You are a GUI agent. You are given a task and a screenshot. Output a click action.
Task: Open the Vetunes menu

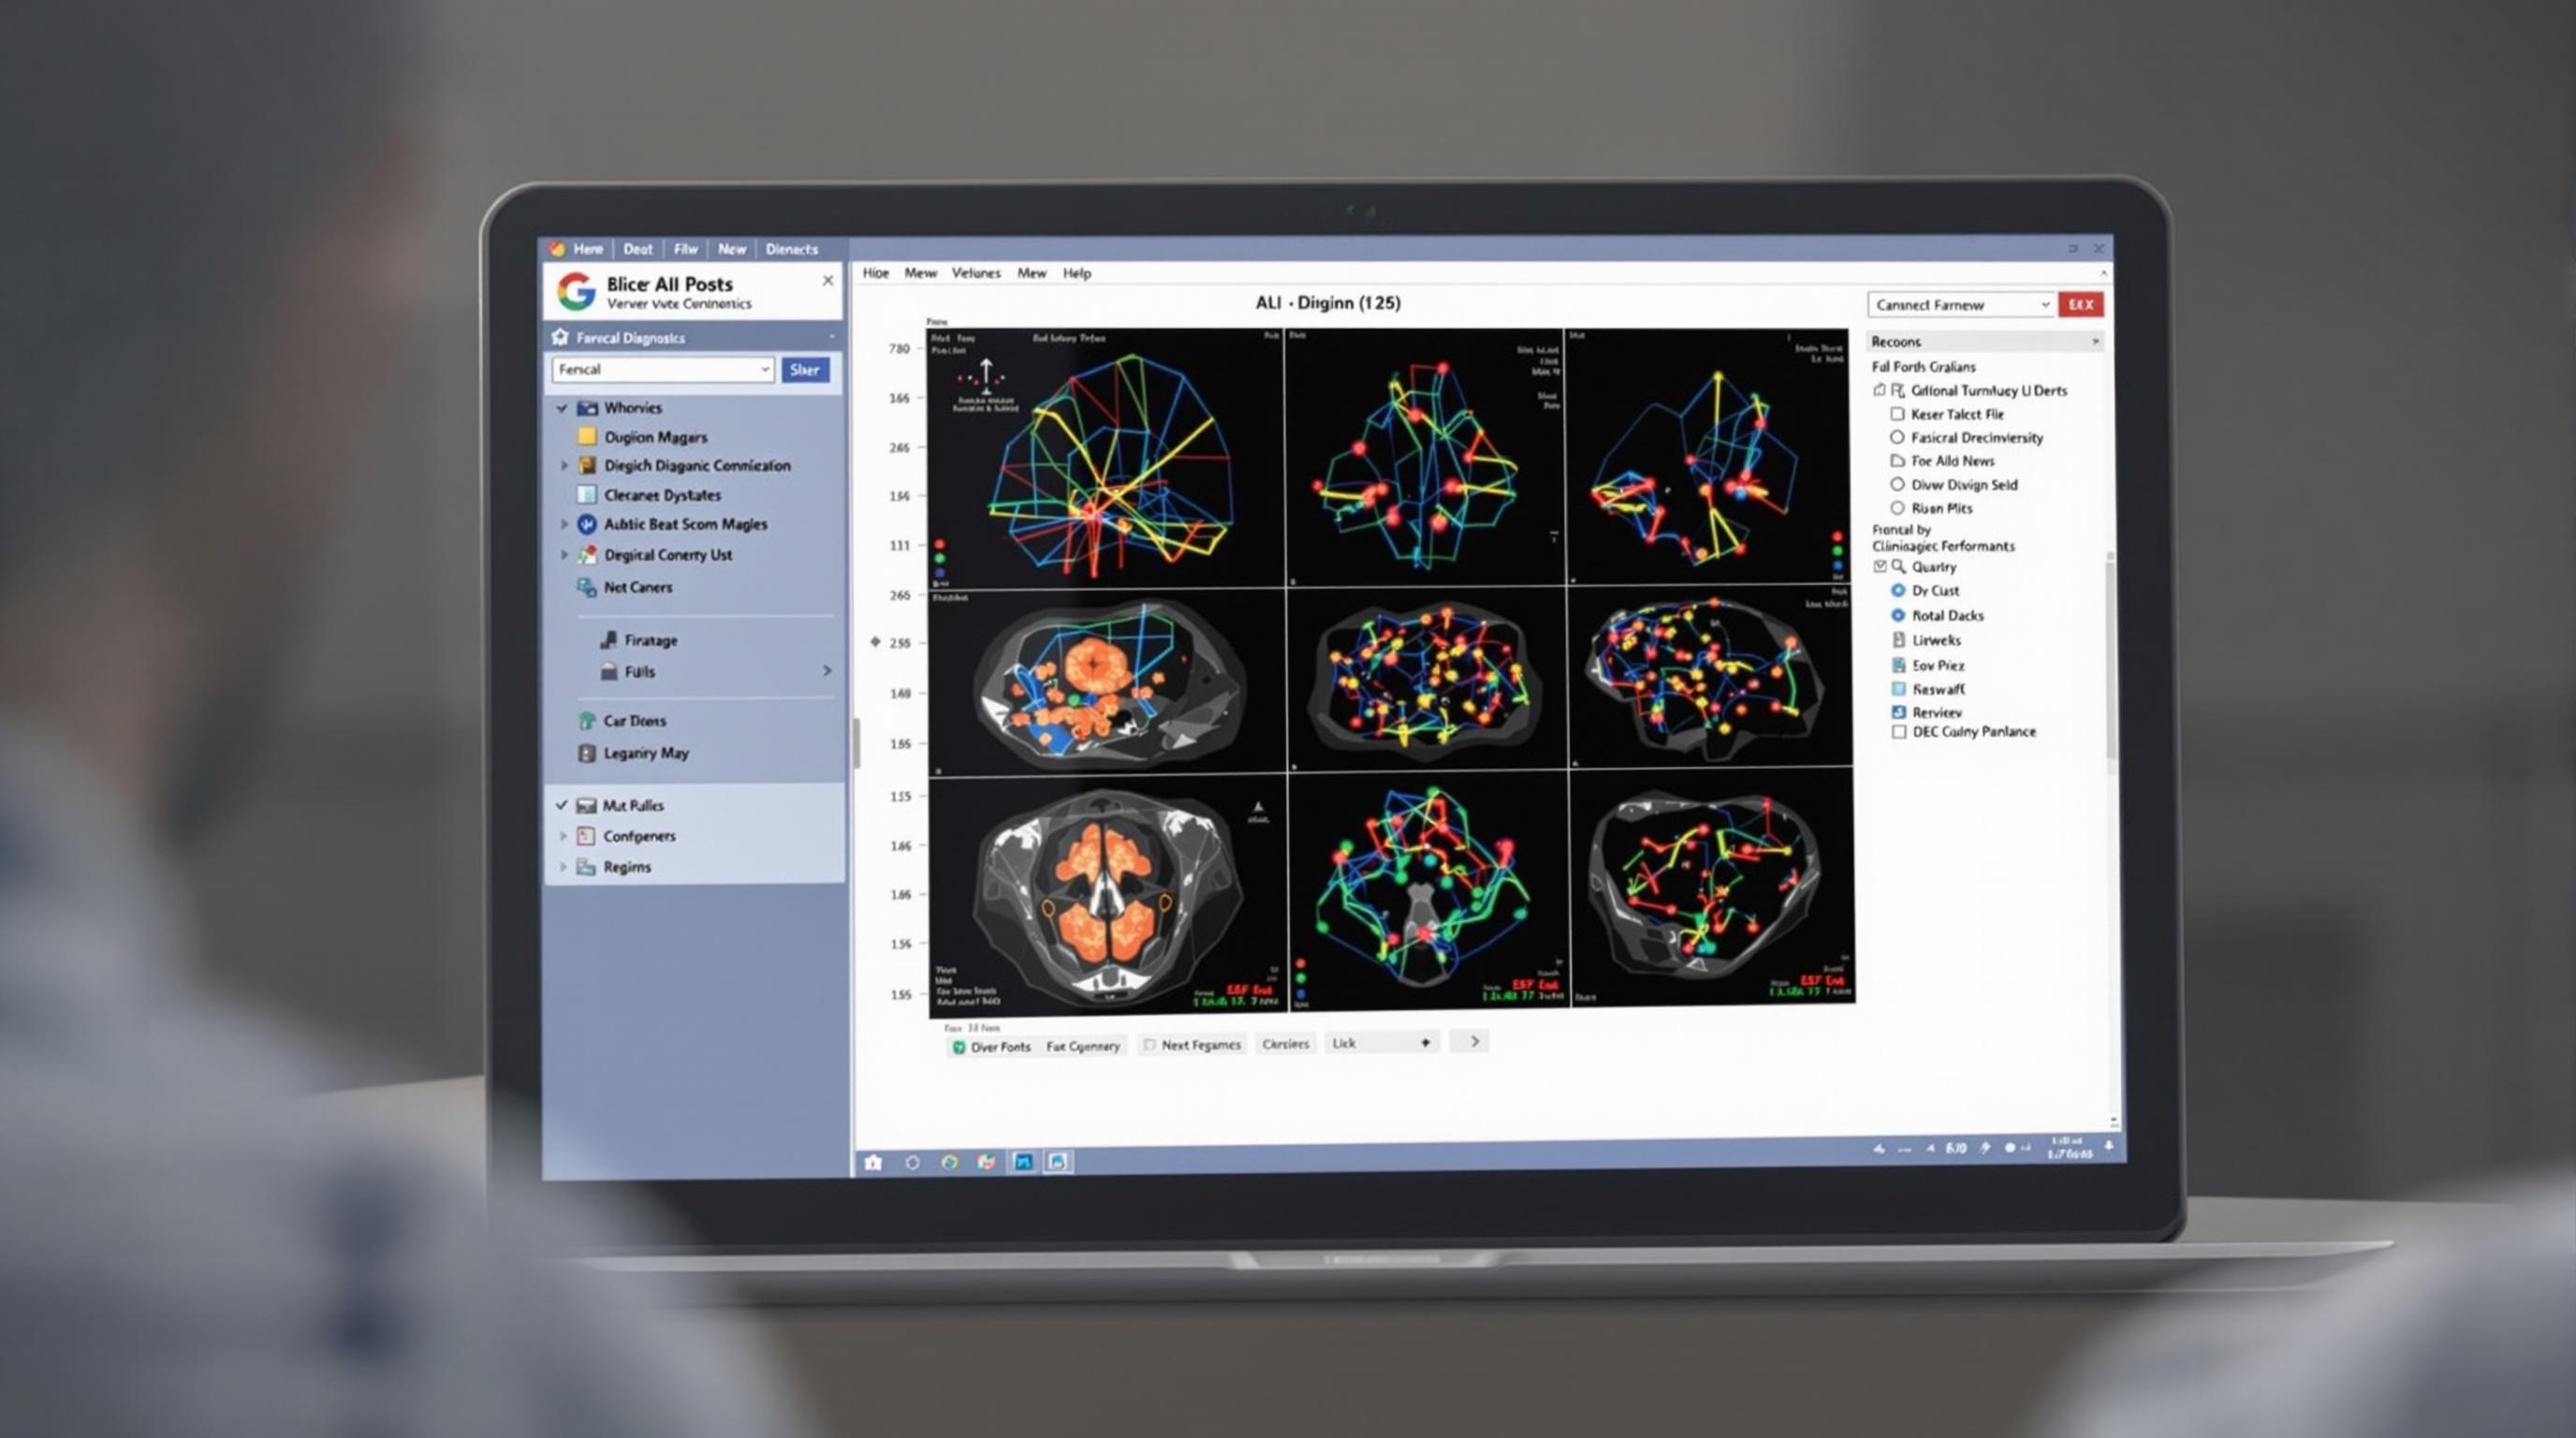coord(976,273)
